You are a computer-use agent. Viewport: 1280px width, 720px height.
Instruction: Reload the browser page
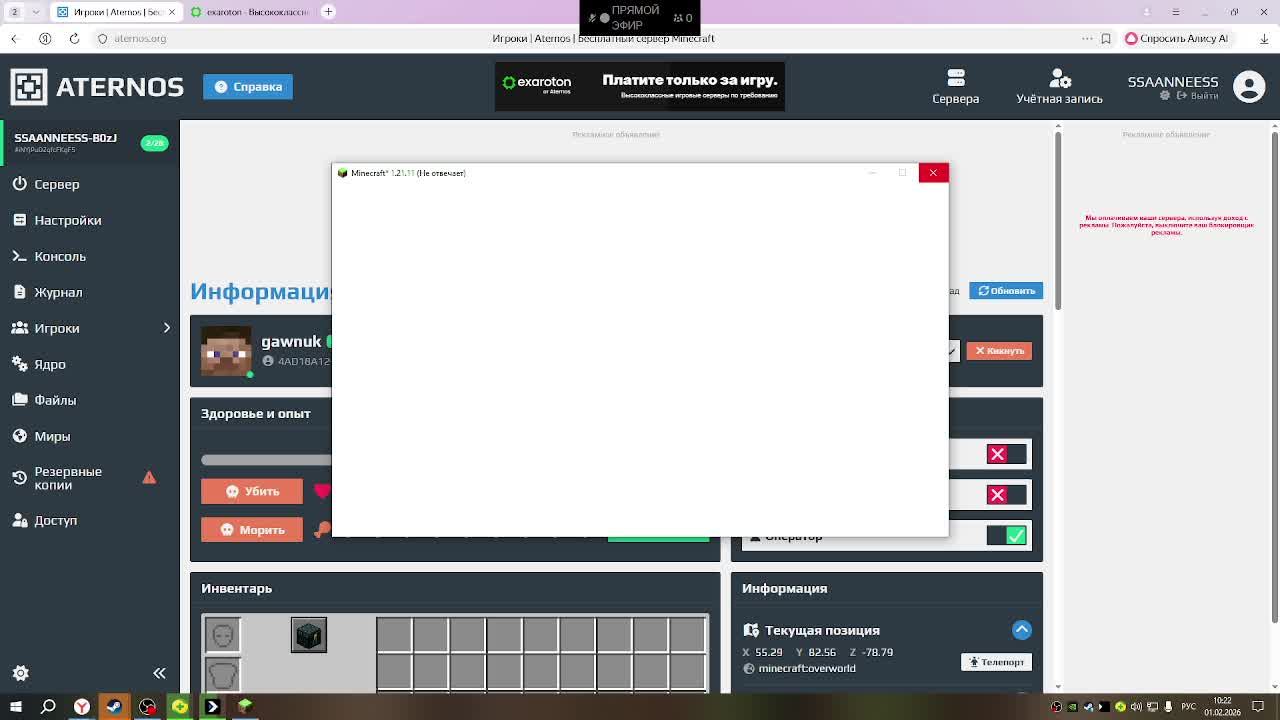coord(74,38)
